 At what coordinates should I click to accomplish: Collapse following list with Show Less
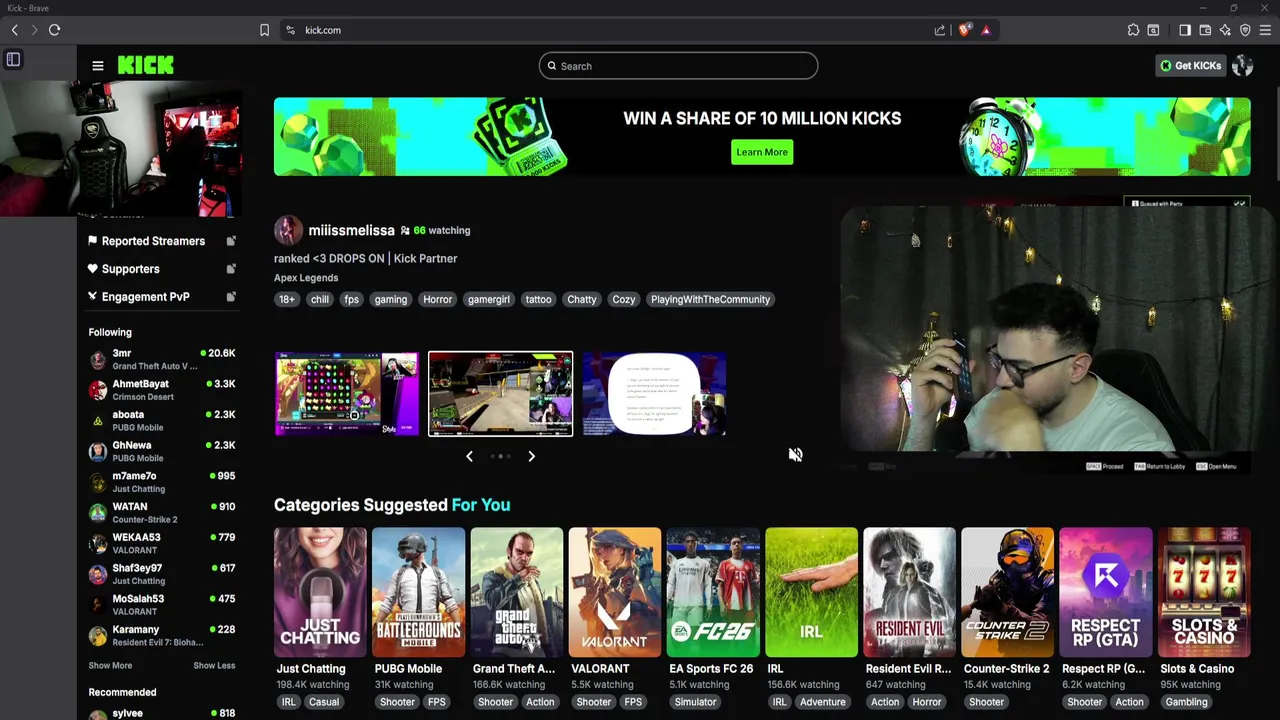point(214,666)
